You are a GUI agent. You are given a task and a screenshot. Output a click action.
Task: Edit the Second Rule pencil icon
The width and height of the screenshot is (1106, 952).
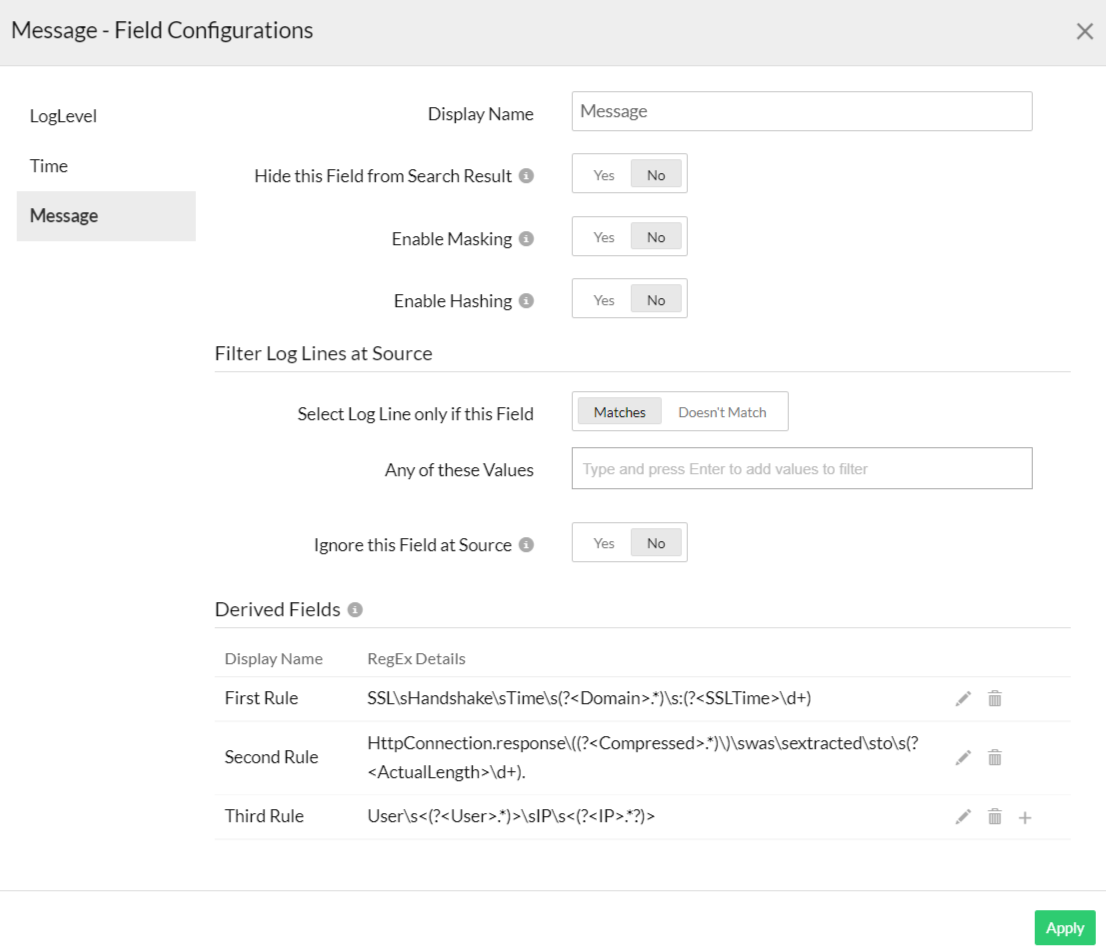click(963, 758)
